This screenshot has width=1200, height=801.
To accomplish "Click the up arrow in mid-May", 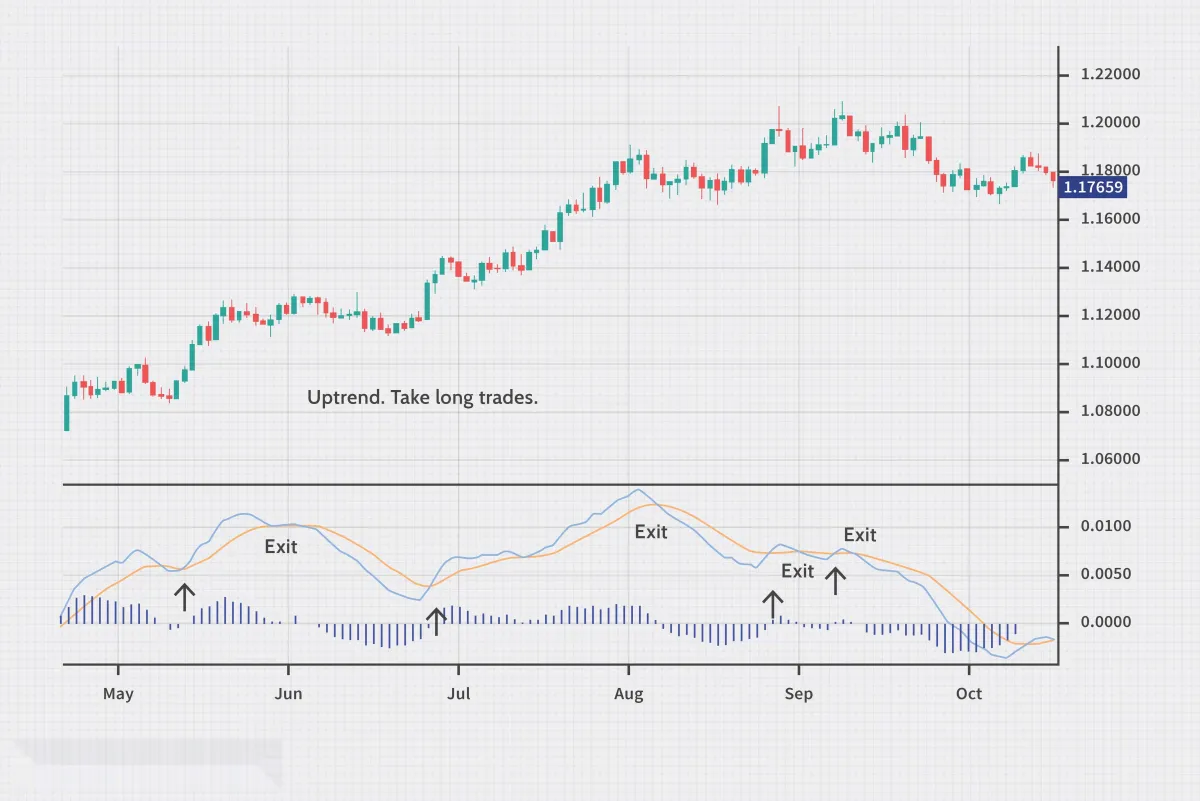I will 184,598.
